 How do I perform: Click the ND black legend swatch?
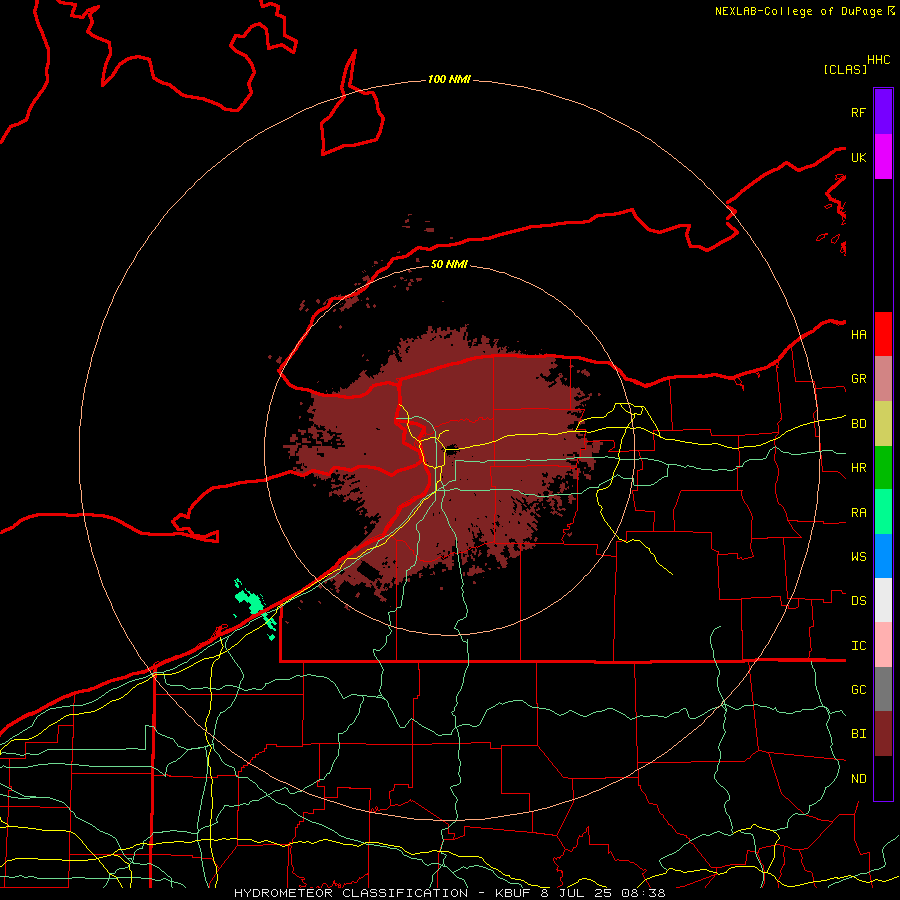pyautogui.click(x=883, y=778)
